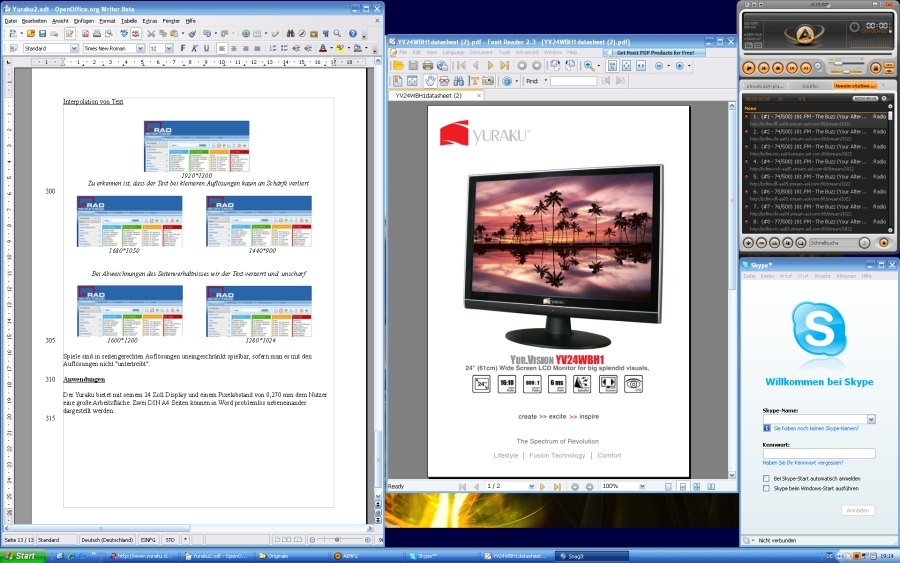The width and height of the screenshot is (900, 563).
Task: Open Datei menu in Writer
Action: pyautogui.click(x=10, y=21)
